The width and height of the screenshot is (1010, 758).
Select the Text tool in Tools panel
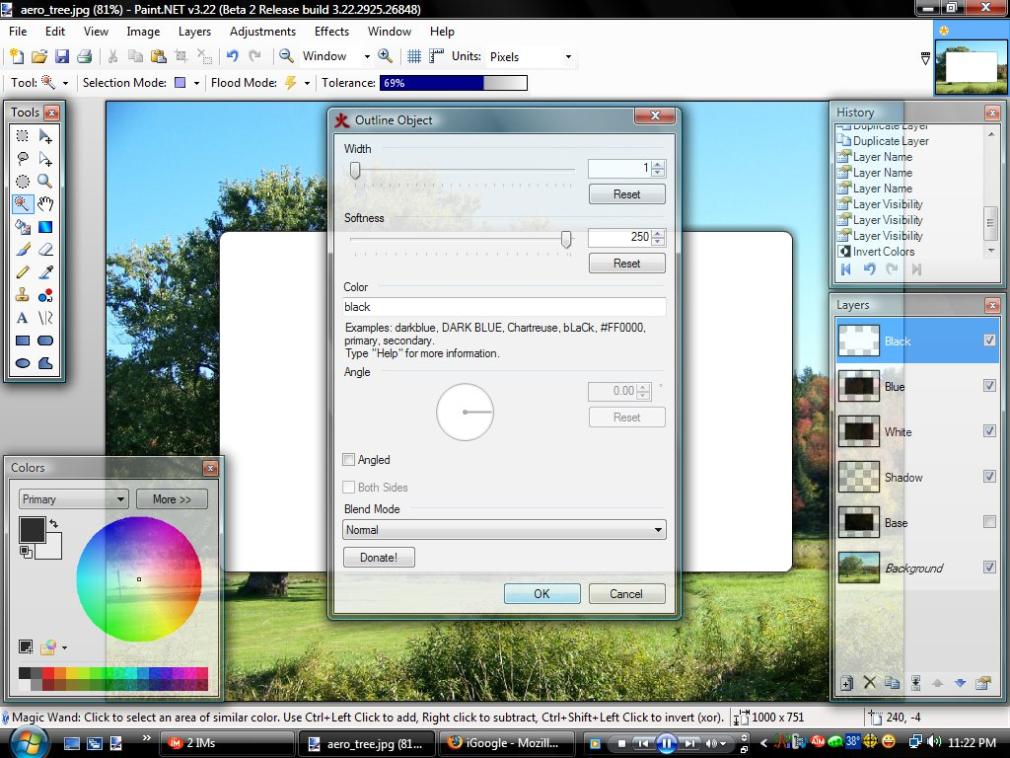[x=22, y=319]
